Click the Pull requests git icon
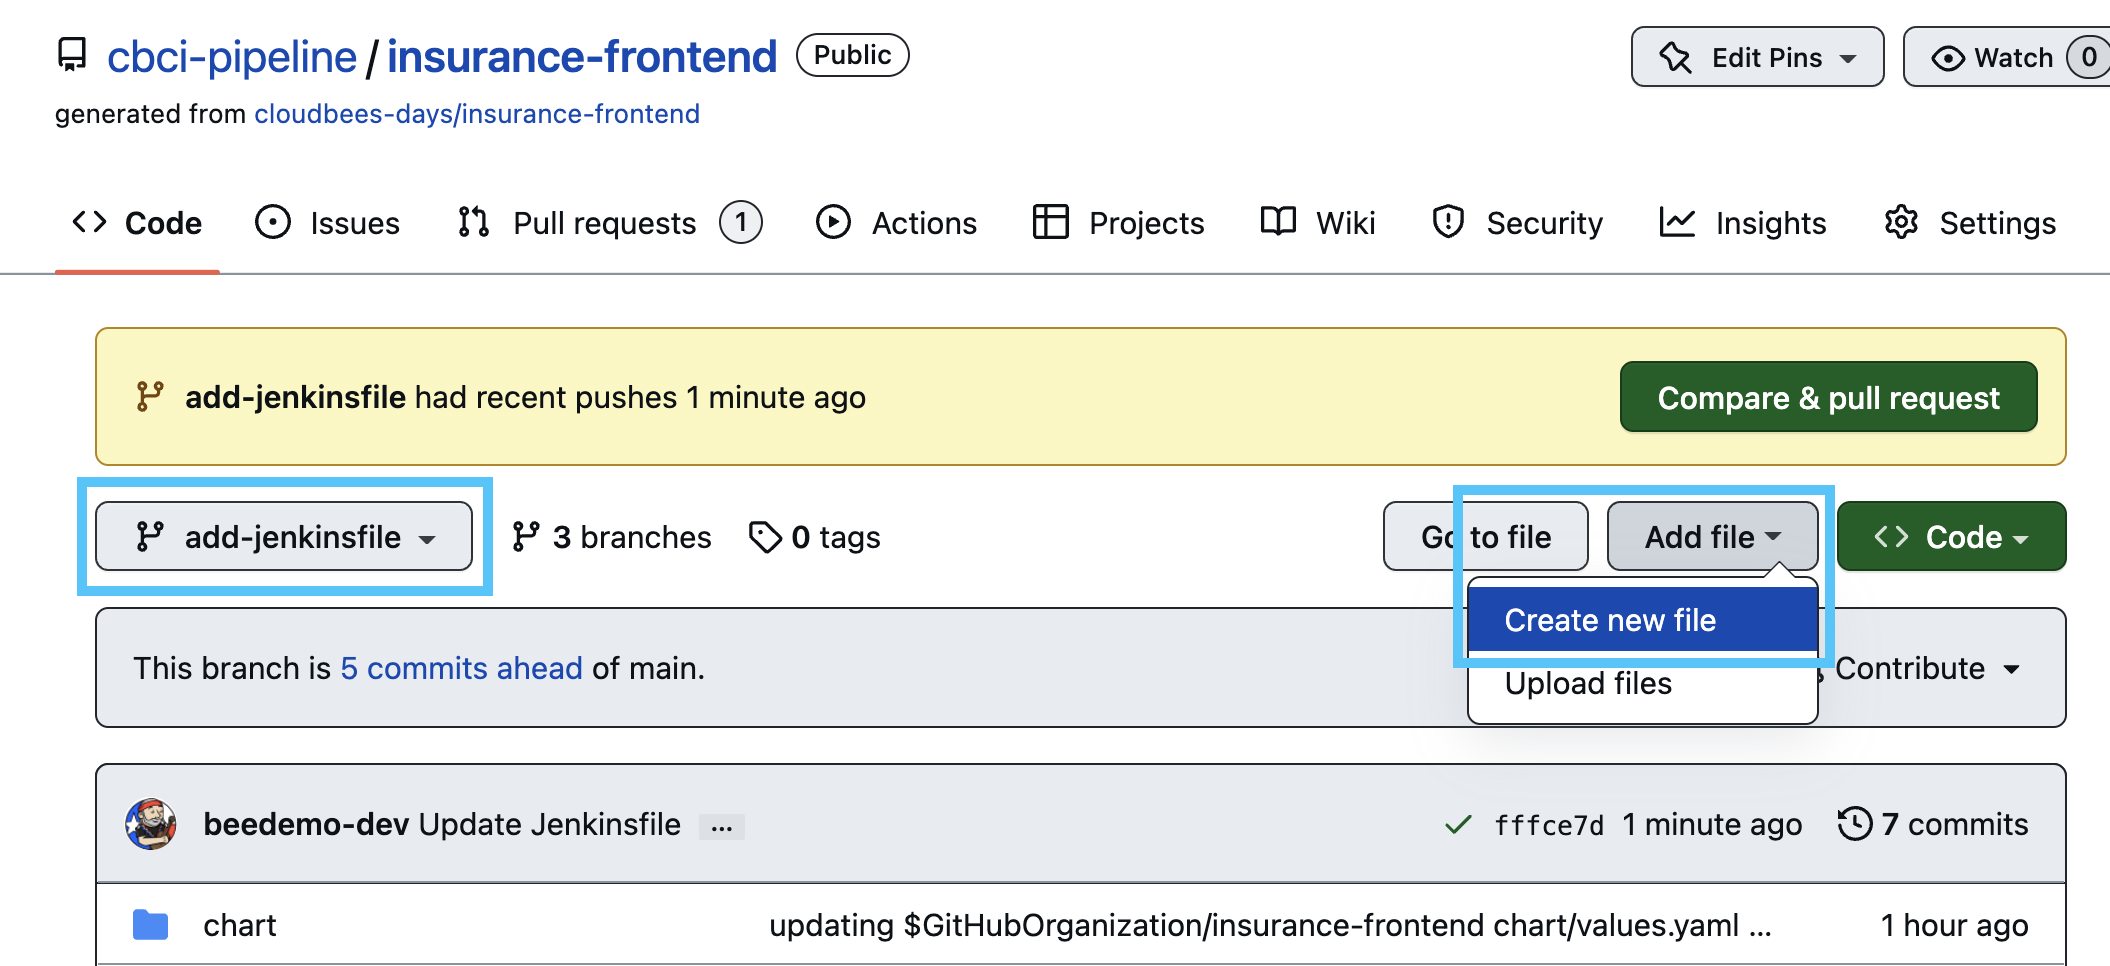This screenshot has height=966, width=2110. pos(473,222)
